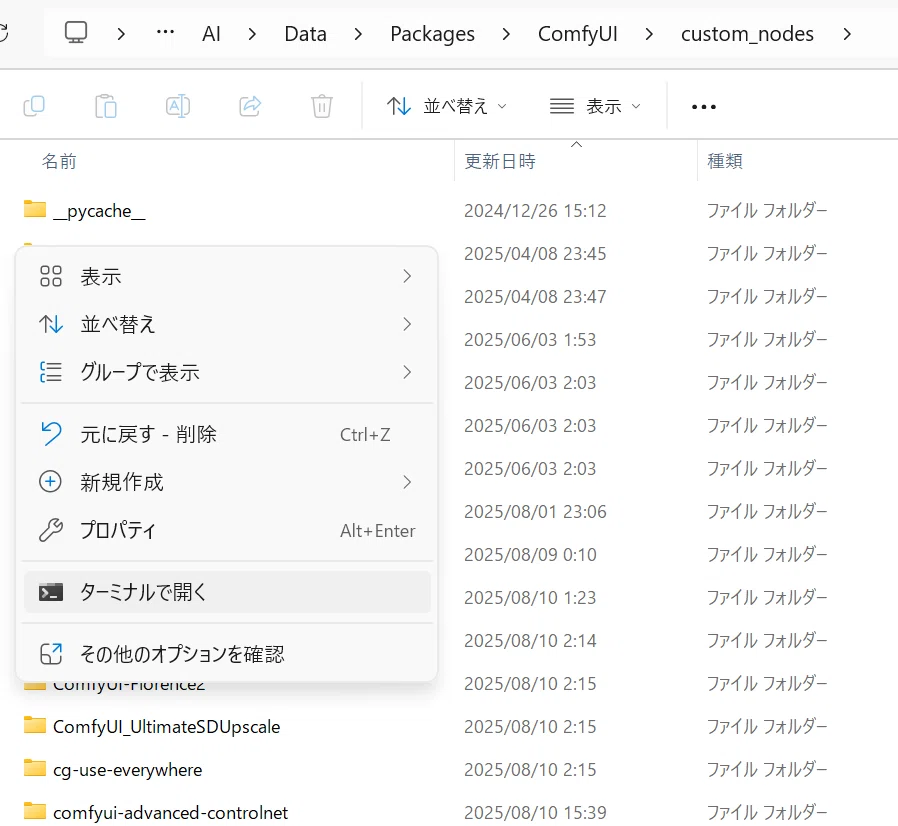Image resolution: width=898 pixels, height=826 pixels.
Task: Click the refresh icon beside the address bar
Action: 3,33
